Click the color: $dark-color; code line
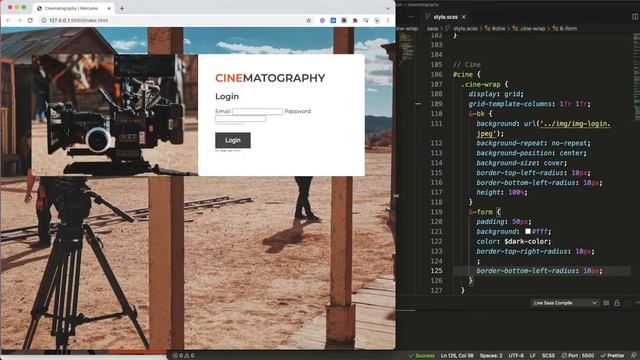This screenshot has height=360, width=640. coord(513,241)
